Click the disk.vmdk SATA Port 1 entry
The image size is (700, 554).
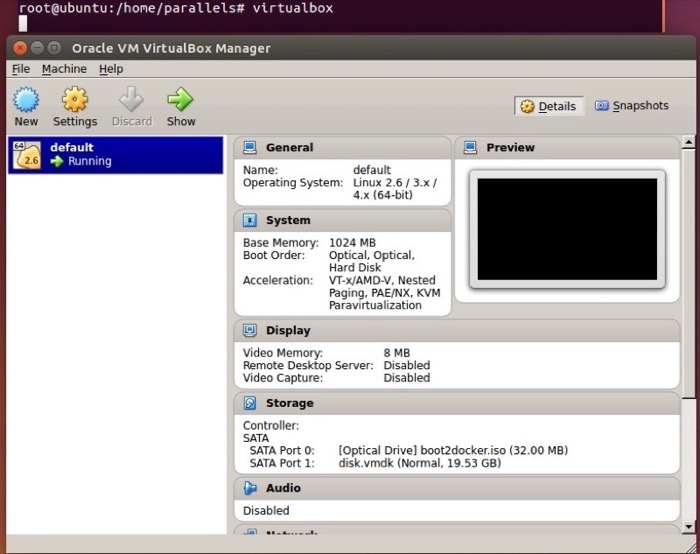pos(420,463)
